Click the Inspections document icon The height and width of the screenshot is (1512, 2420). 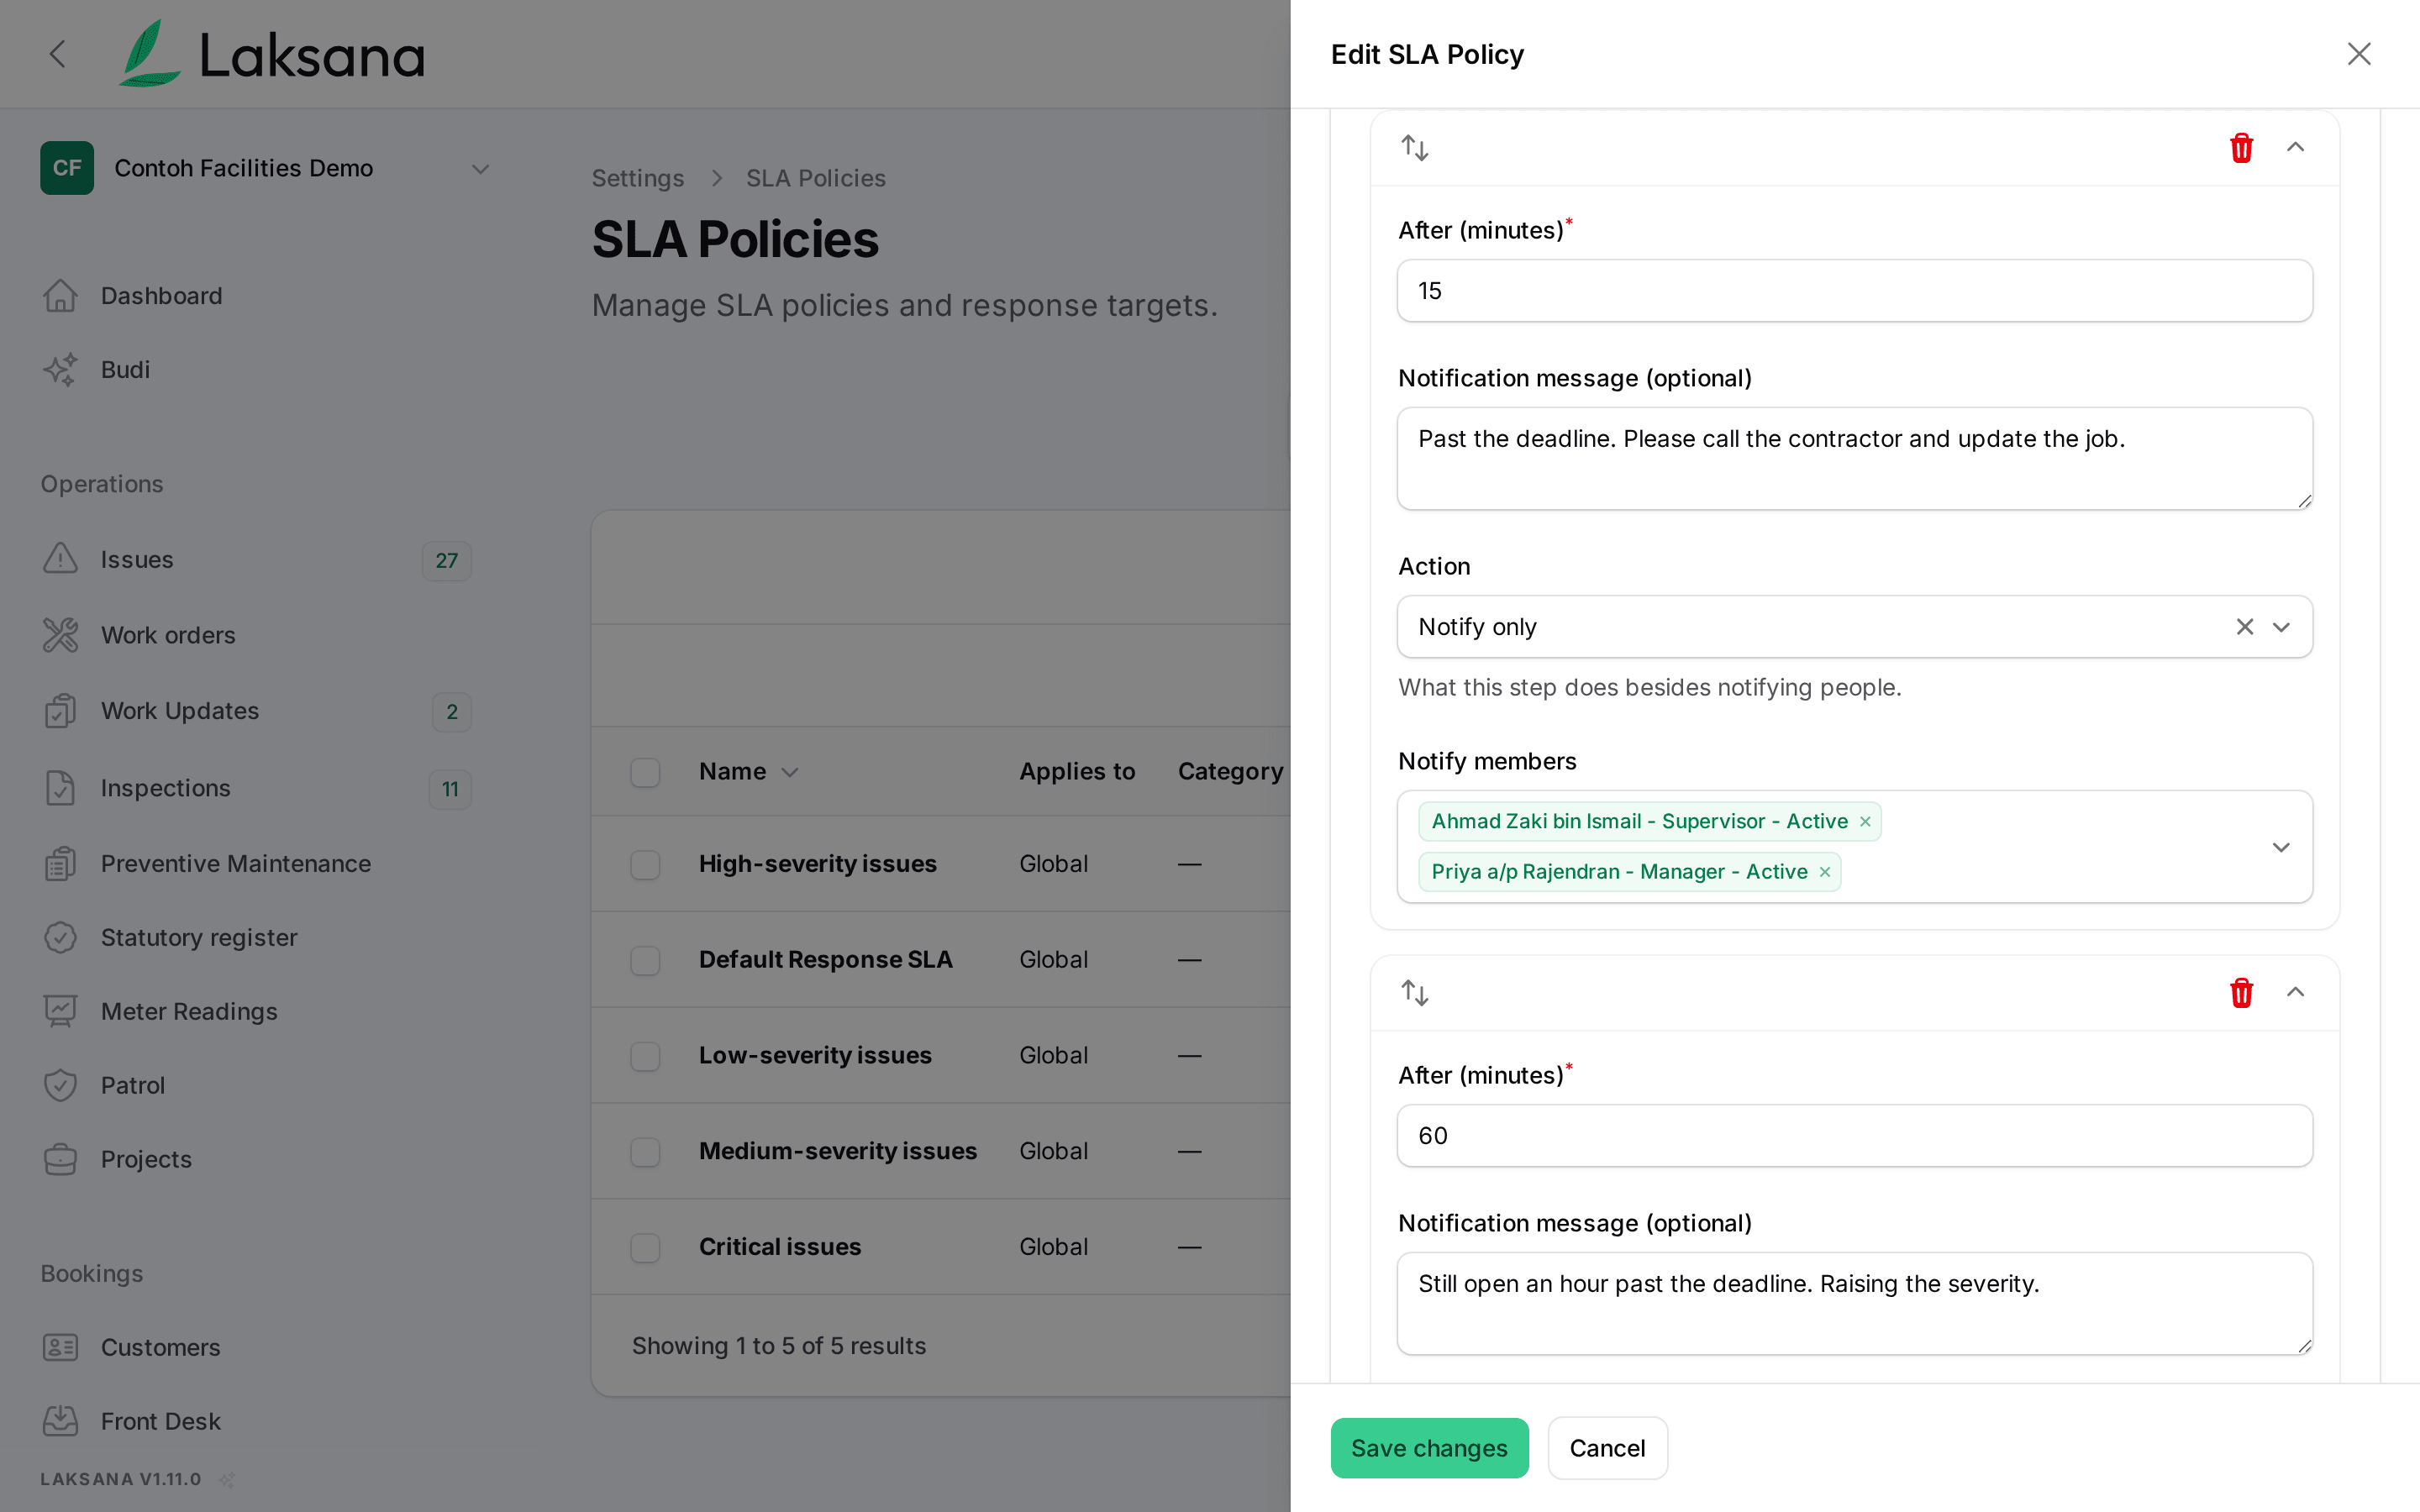[60, 788]
